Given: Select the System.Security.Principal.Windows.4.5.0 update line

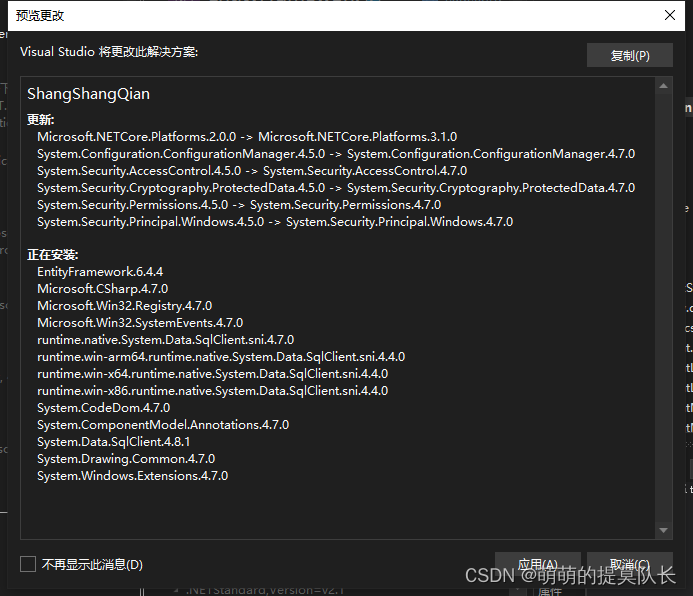Looking at the screenshot, I should pyautogui.click(x=275, y=222).
